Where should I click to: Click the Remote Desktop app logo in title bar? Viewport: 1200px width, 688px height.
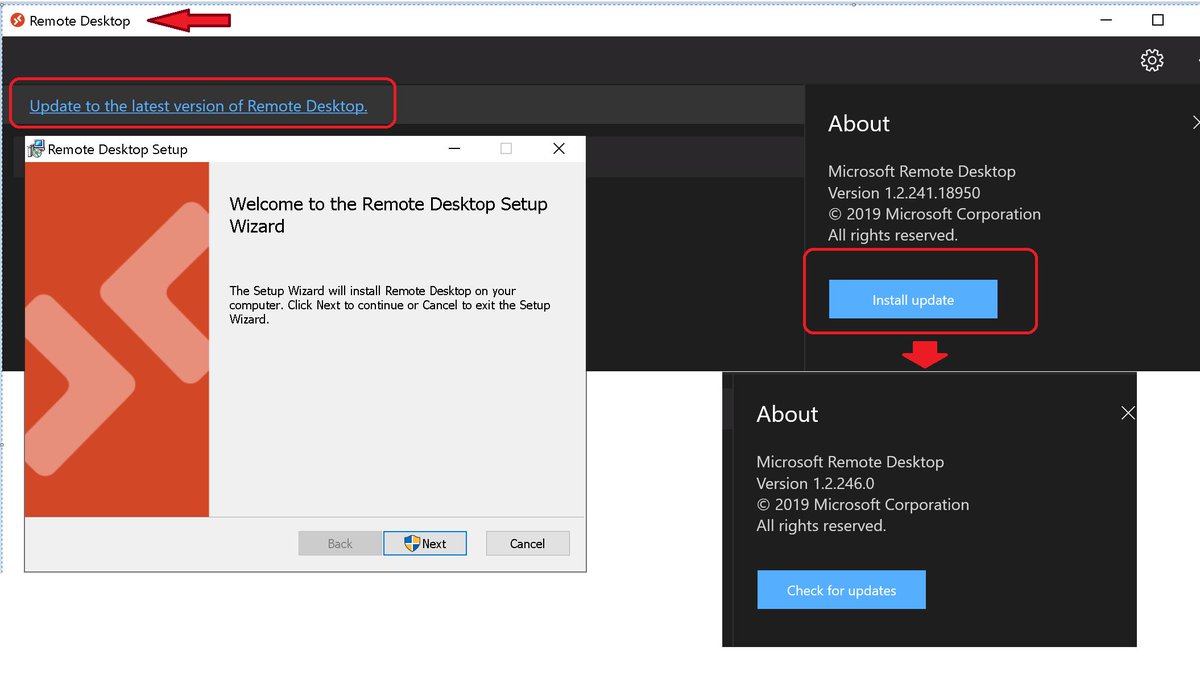pyautogui.click(x=17, y=20)
